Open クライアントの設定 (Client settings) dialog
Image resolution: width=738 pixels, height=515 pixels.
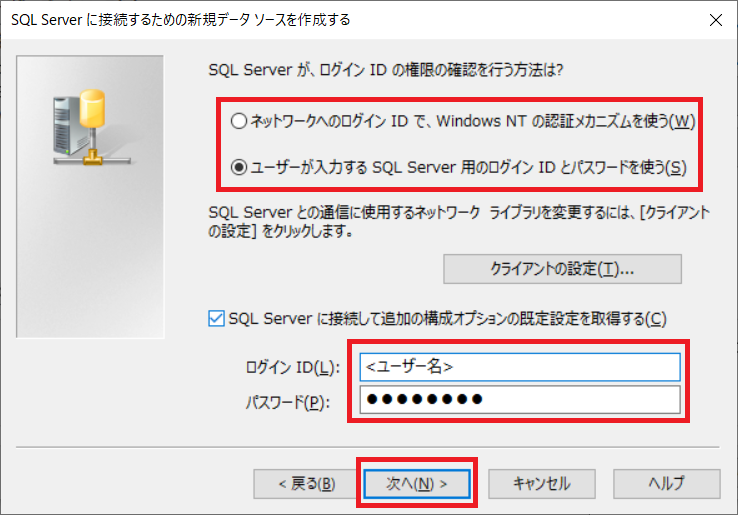(562, 269)
